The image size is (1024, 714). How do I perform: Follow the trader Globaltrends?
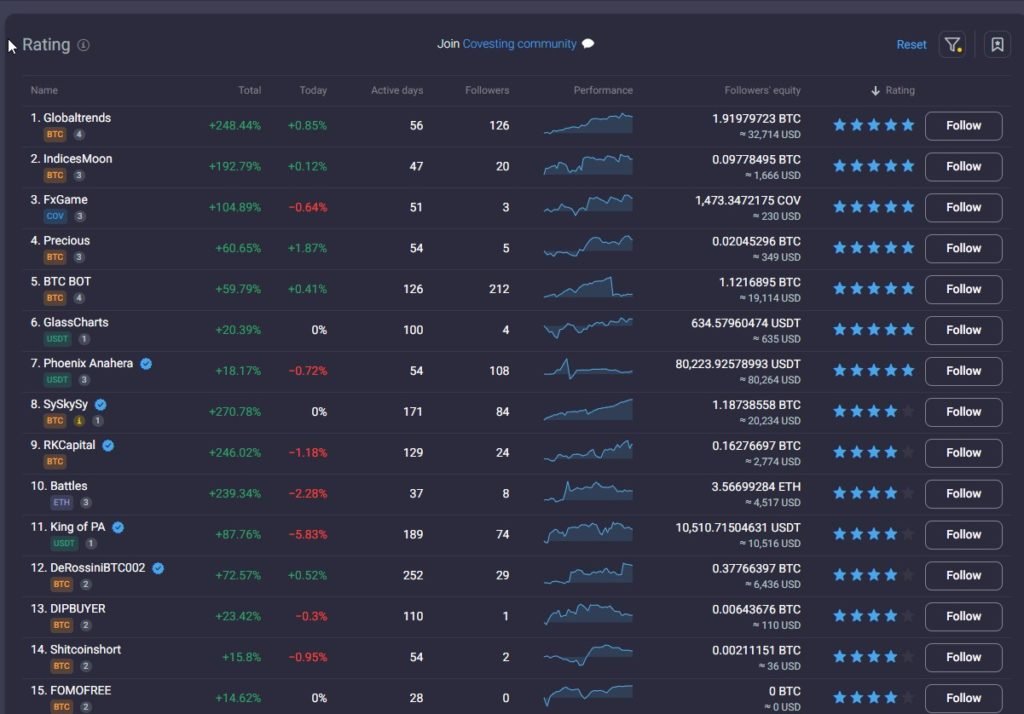962,126
